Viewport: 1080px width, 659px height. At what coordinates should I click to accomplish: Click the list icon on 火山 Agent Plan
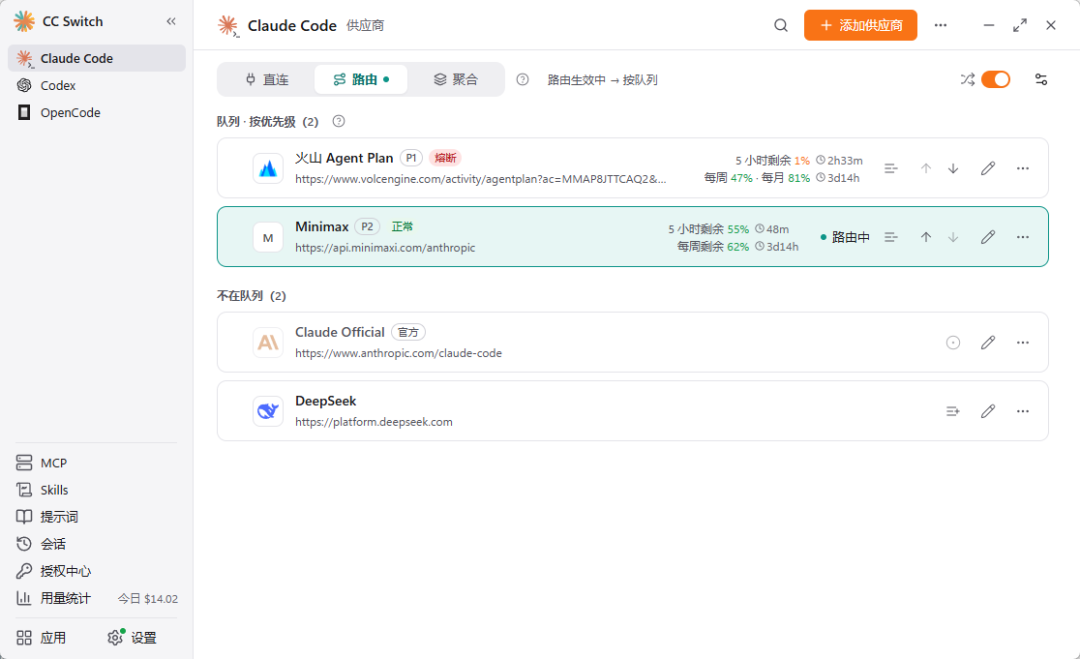point(891,168)
